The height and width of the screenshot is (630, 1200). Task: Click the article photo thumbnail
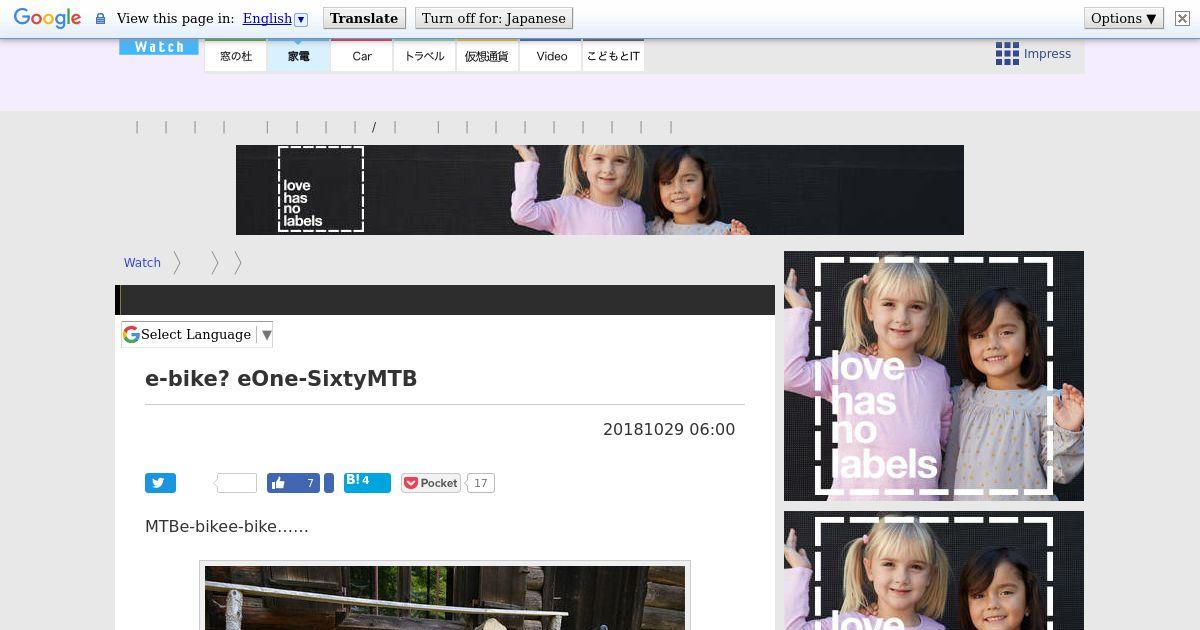(x=445, y=598)
